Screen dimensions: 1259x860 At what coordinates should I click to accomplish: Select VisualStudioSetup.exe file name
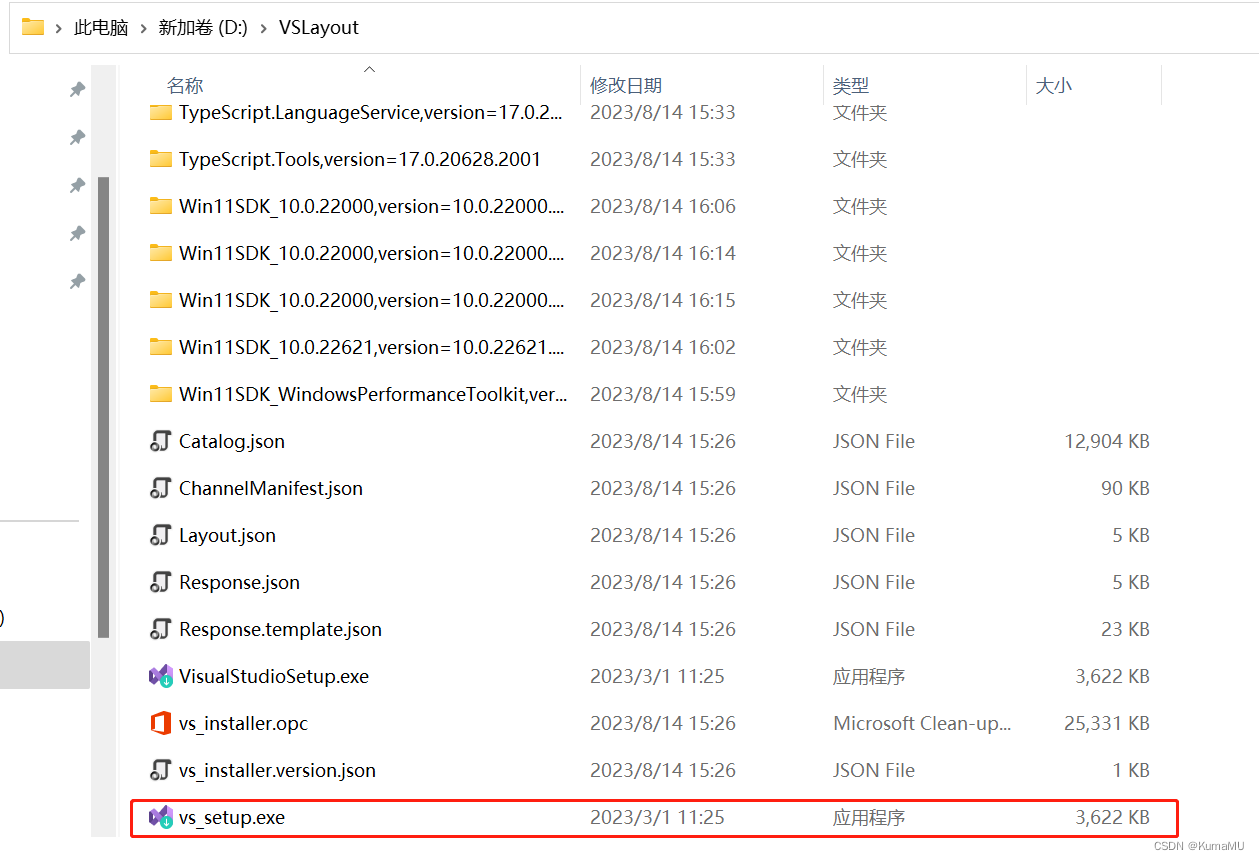point(274,677)
